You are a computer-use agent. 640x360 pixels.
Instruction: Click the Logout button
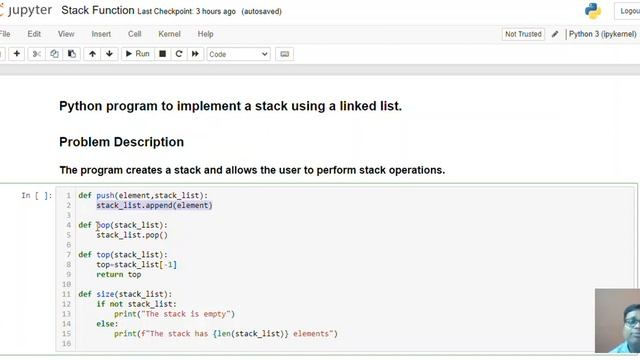628,11
